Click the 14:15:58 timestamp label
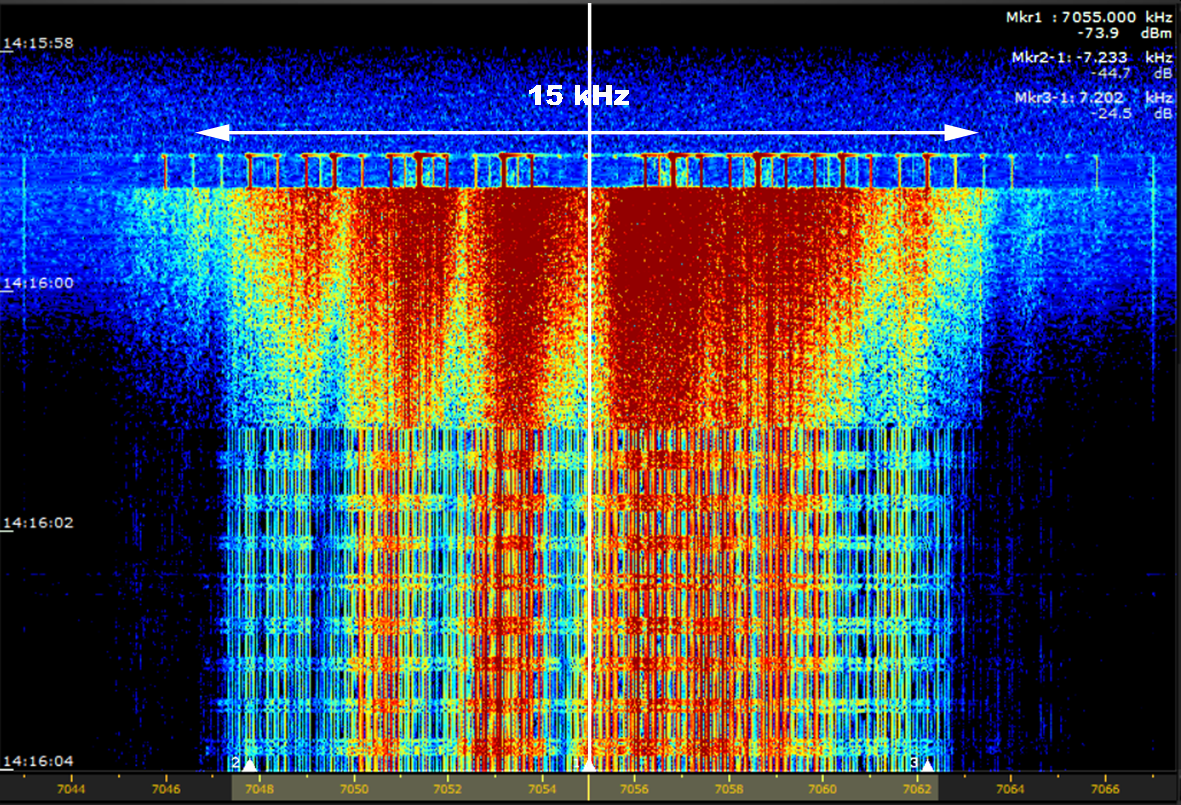Screen dimensions: 1181x805 pos(39,43)
